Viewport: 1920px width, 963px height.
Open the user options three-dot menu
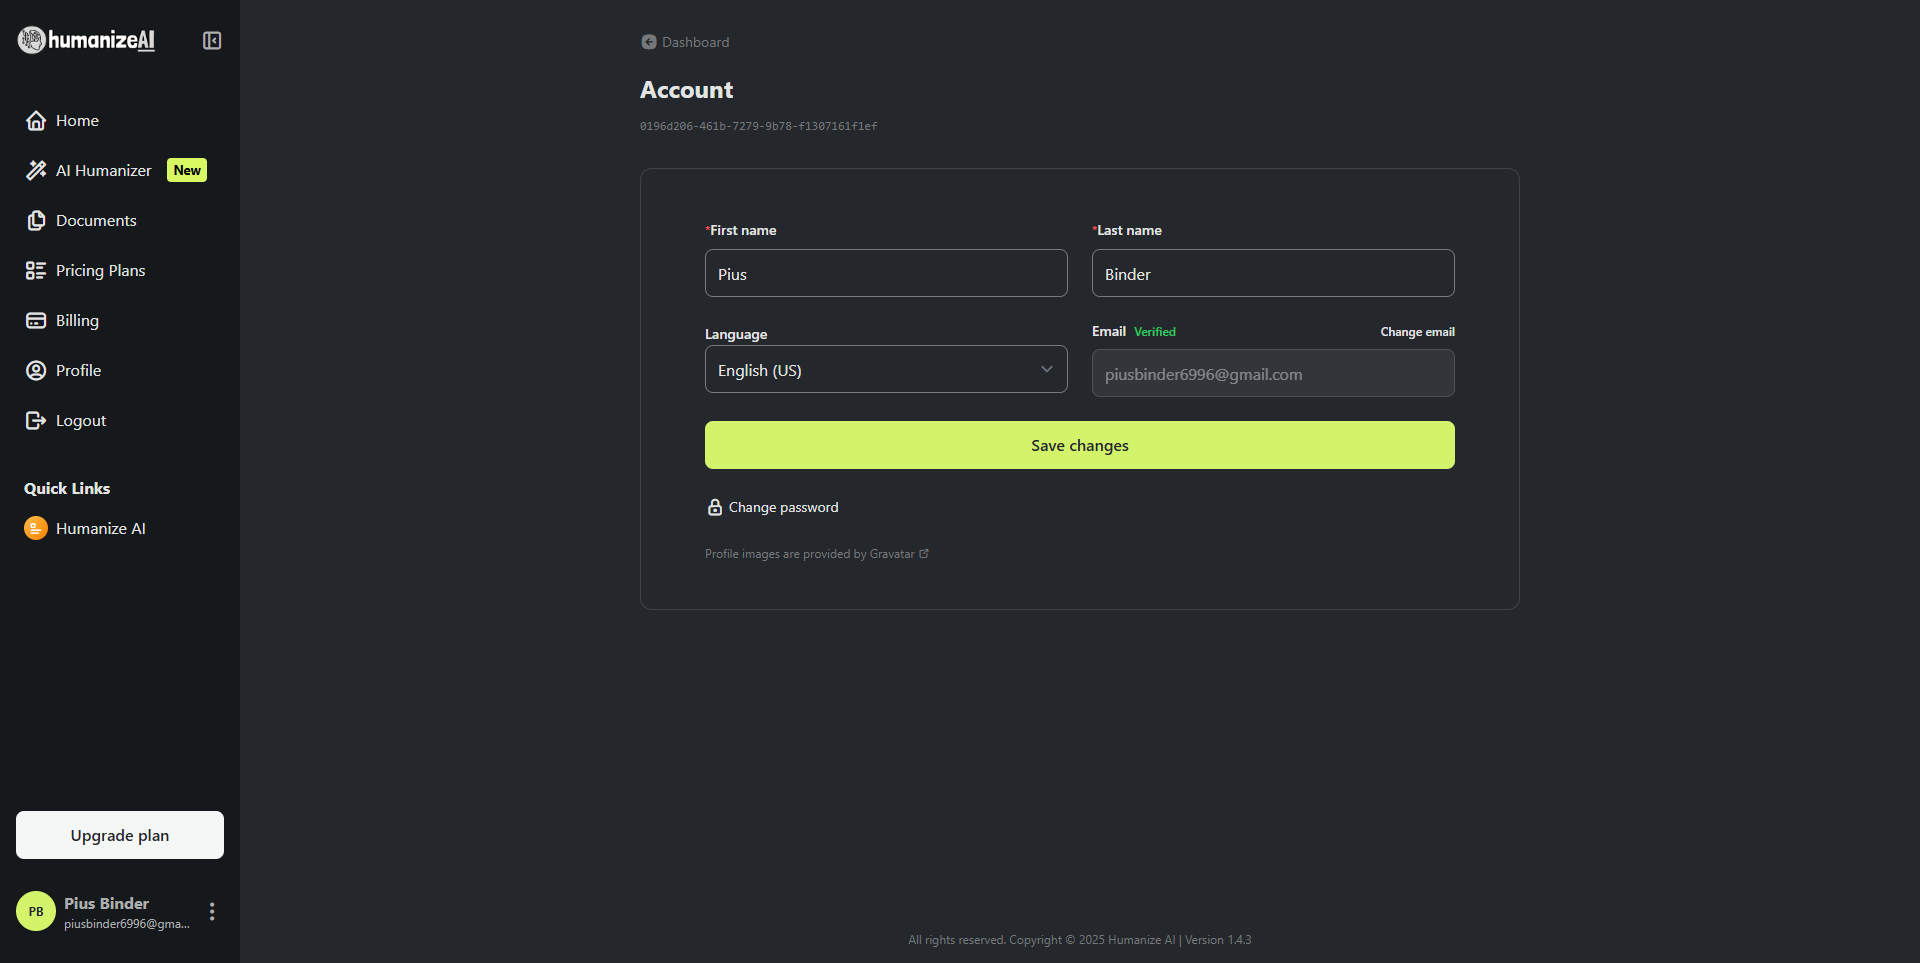click(212, 911)
